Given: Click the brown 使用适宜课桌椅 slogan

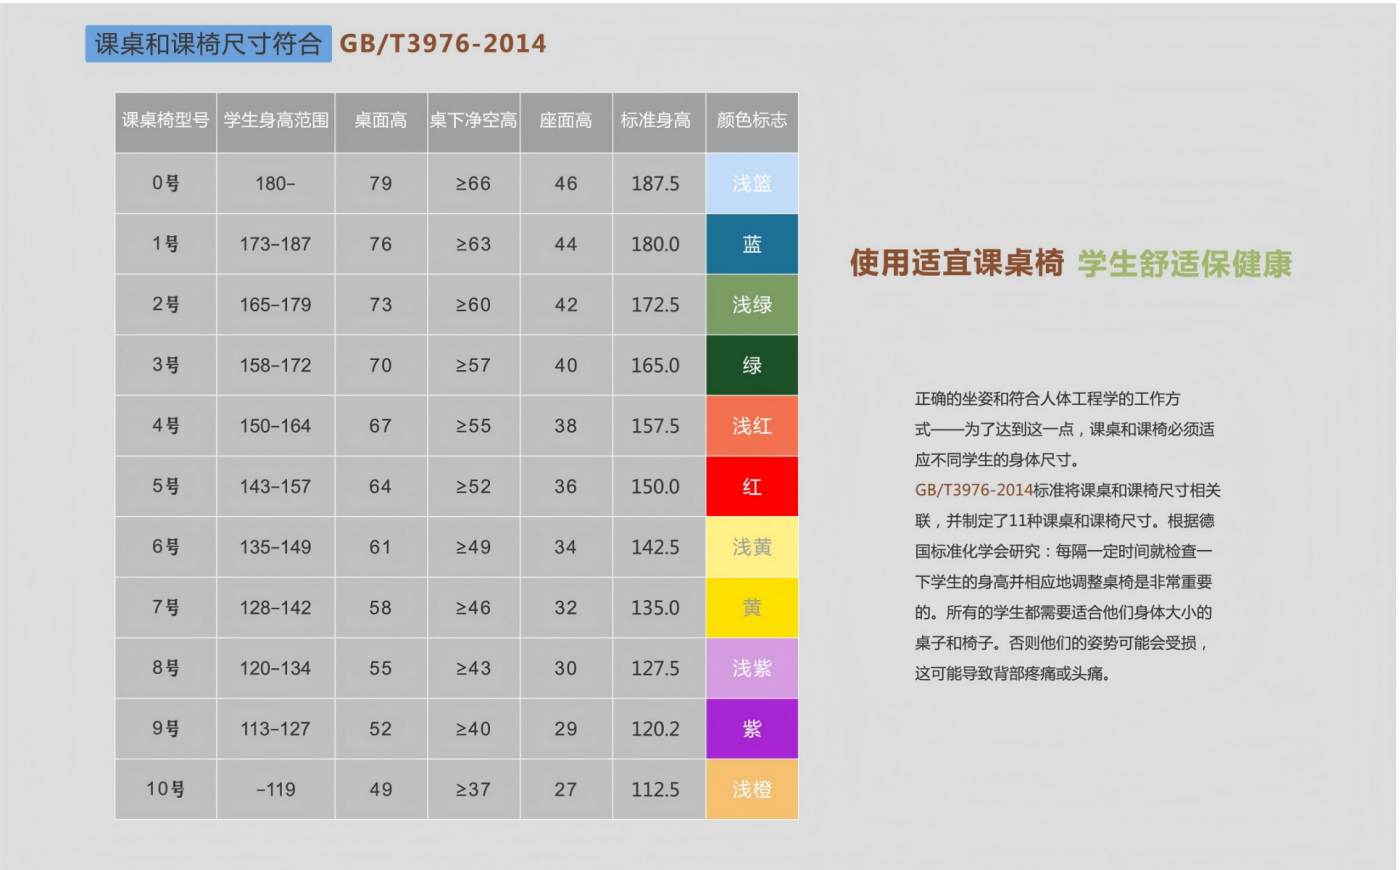Looking at the screenshot, I should pos(956,263).
